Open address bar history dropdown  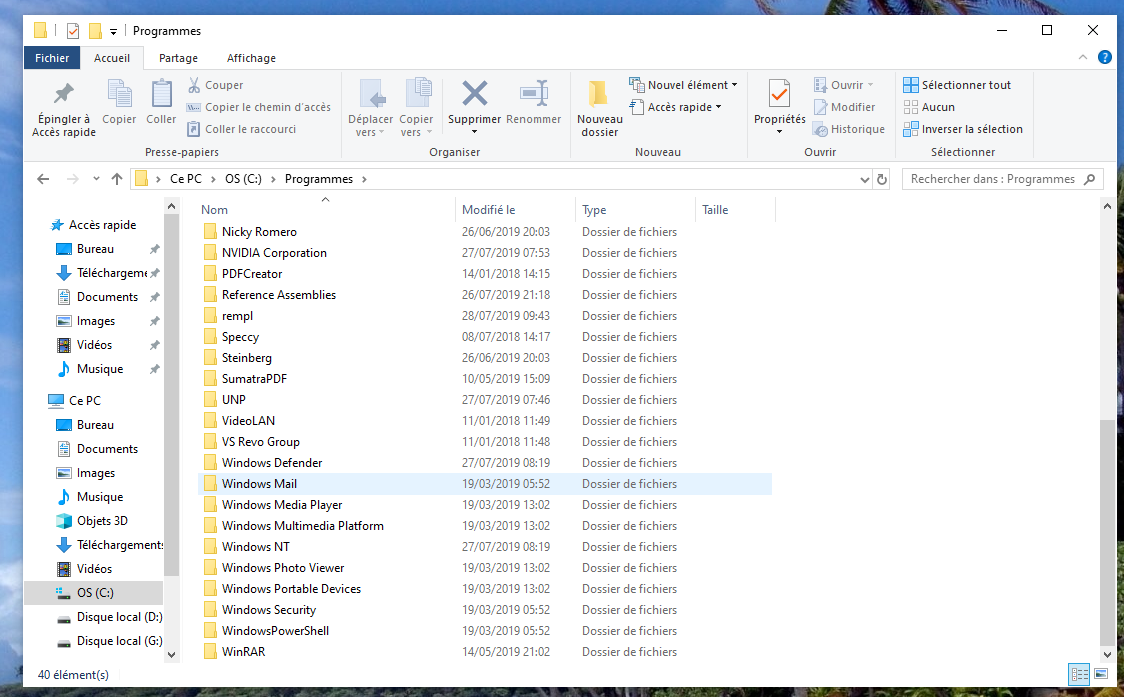[x=865, y=179]
